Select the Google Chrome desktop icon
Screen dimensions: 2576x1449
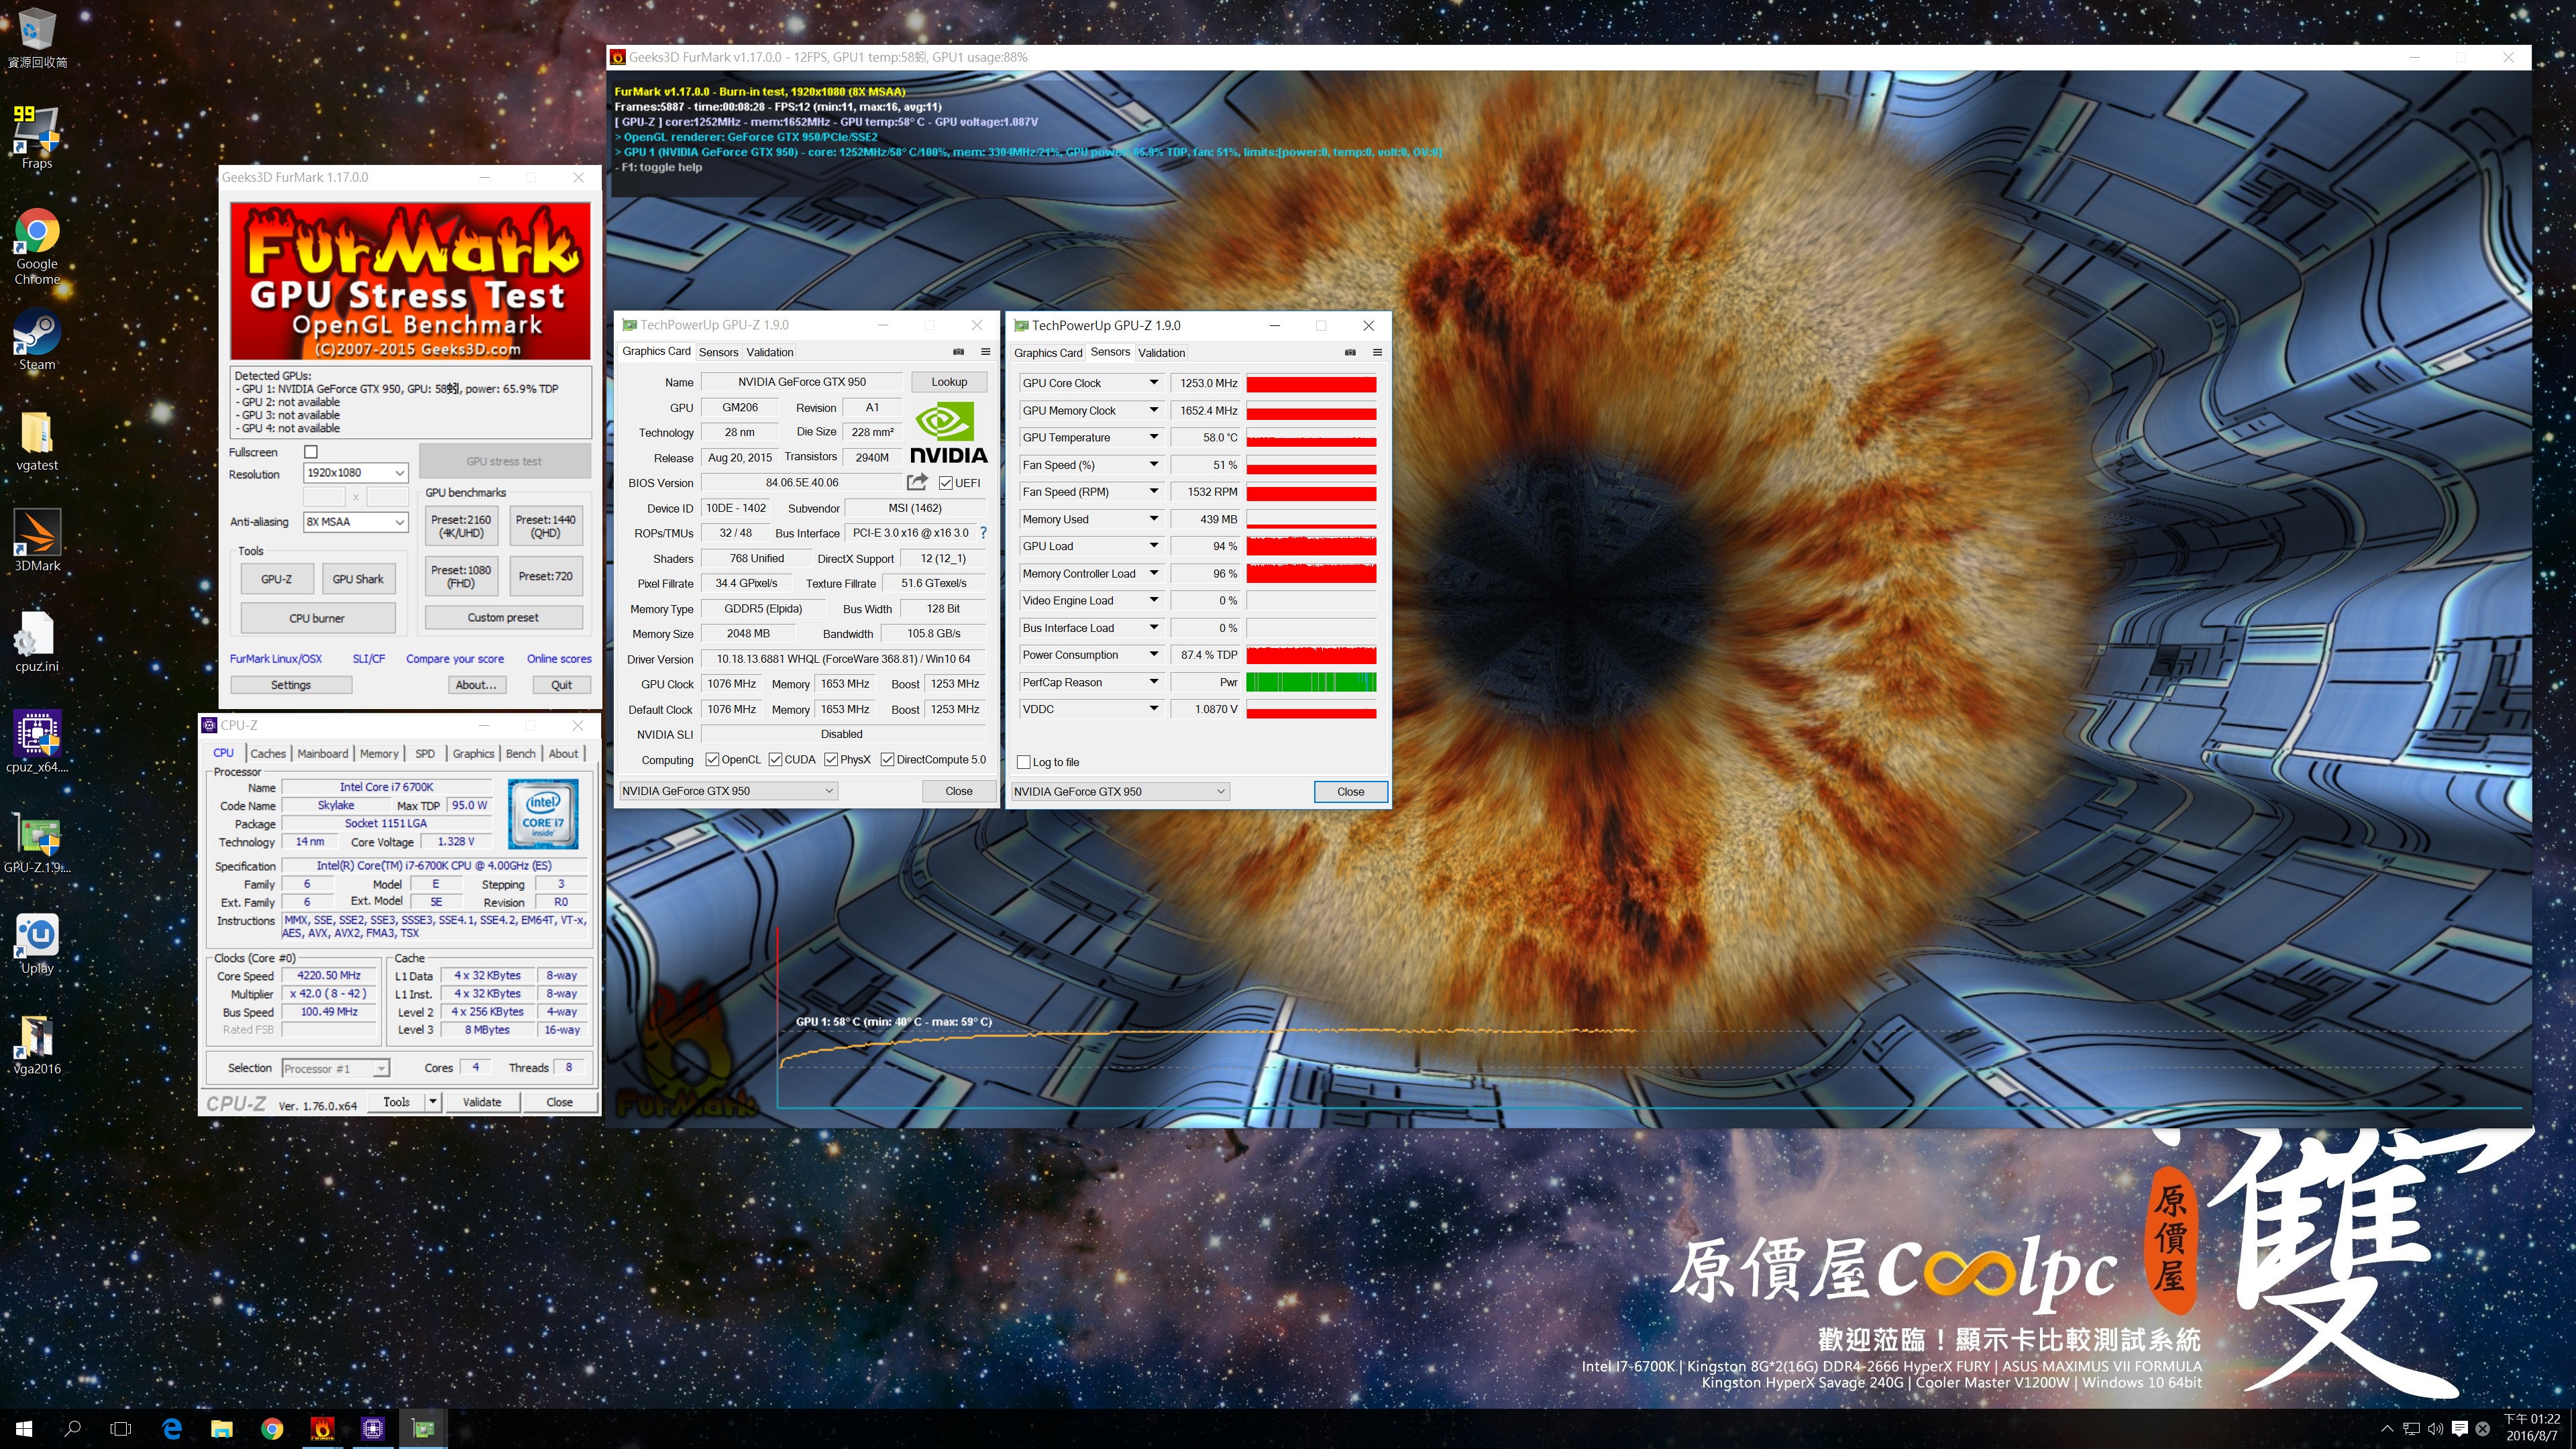coord(37,246)
